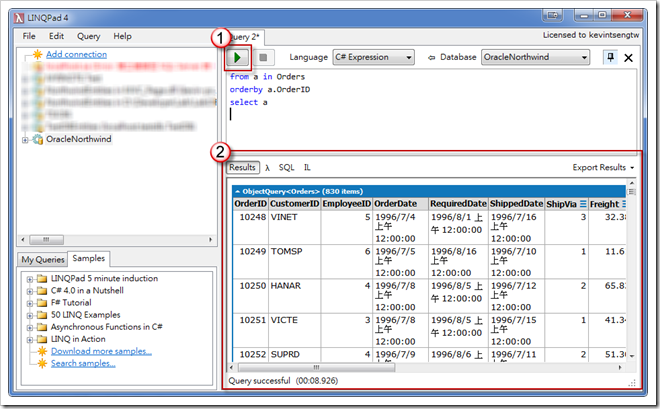Image resolution: width=660 pixels, height=409 pixels.
Task: Open the Language dropdown showing C# Expression
Action: (374, 57)
